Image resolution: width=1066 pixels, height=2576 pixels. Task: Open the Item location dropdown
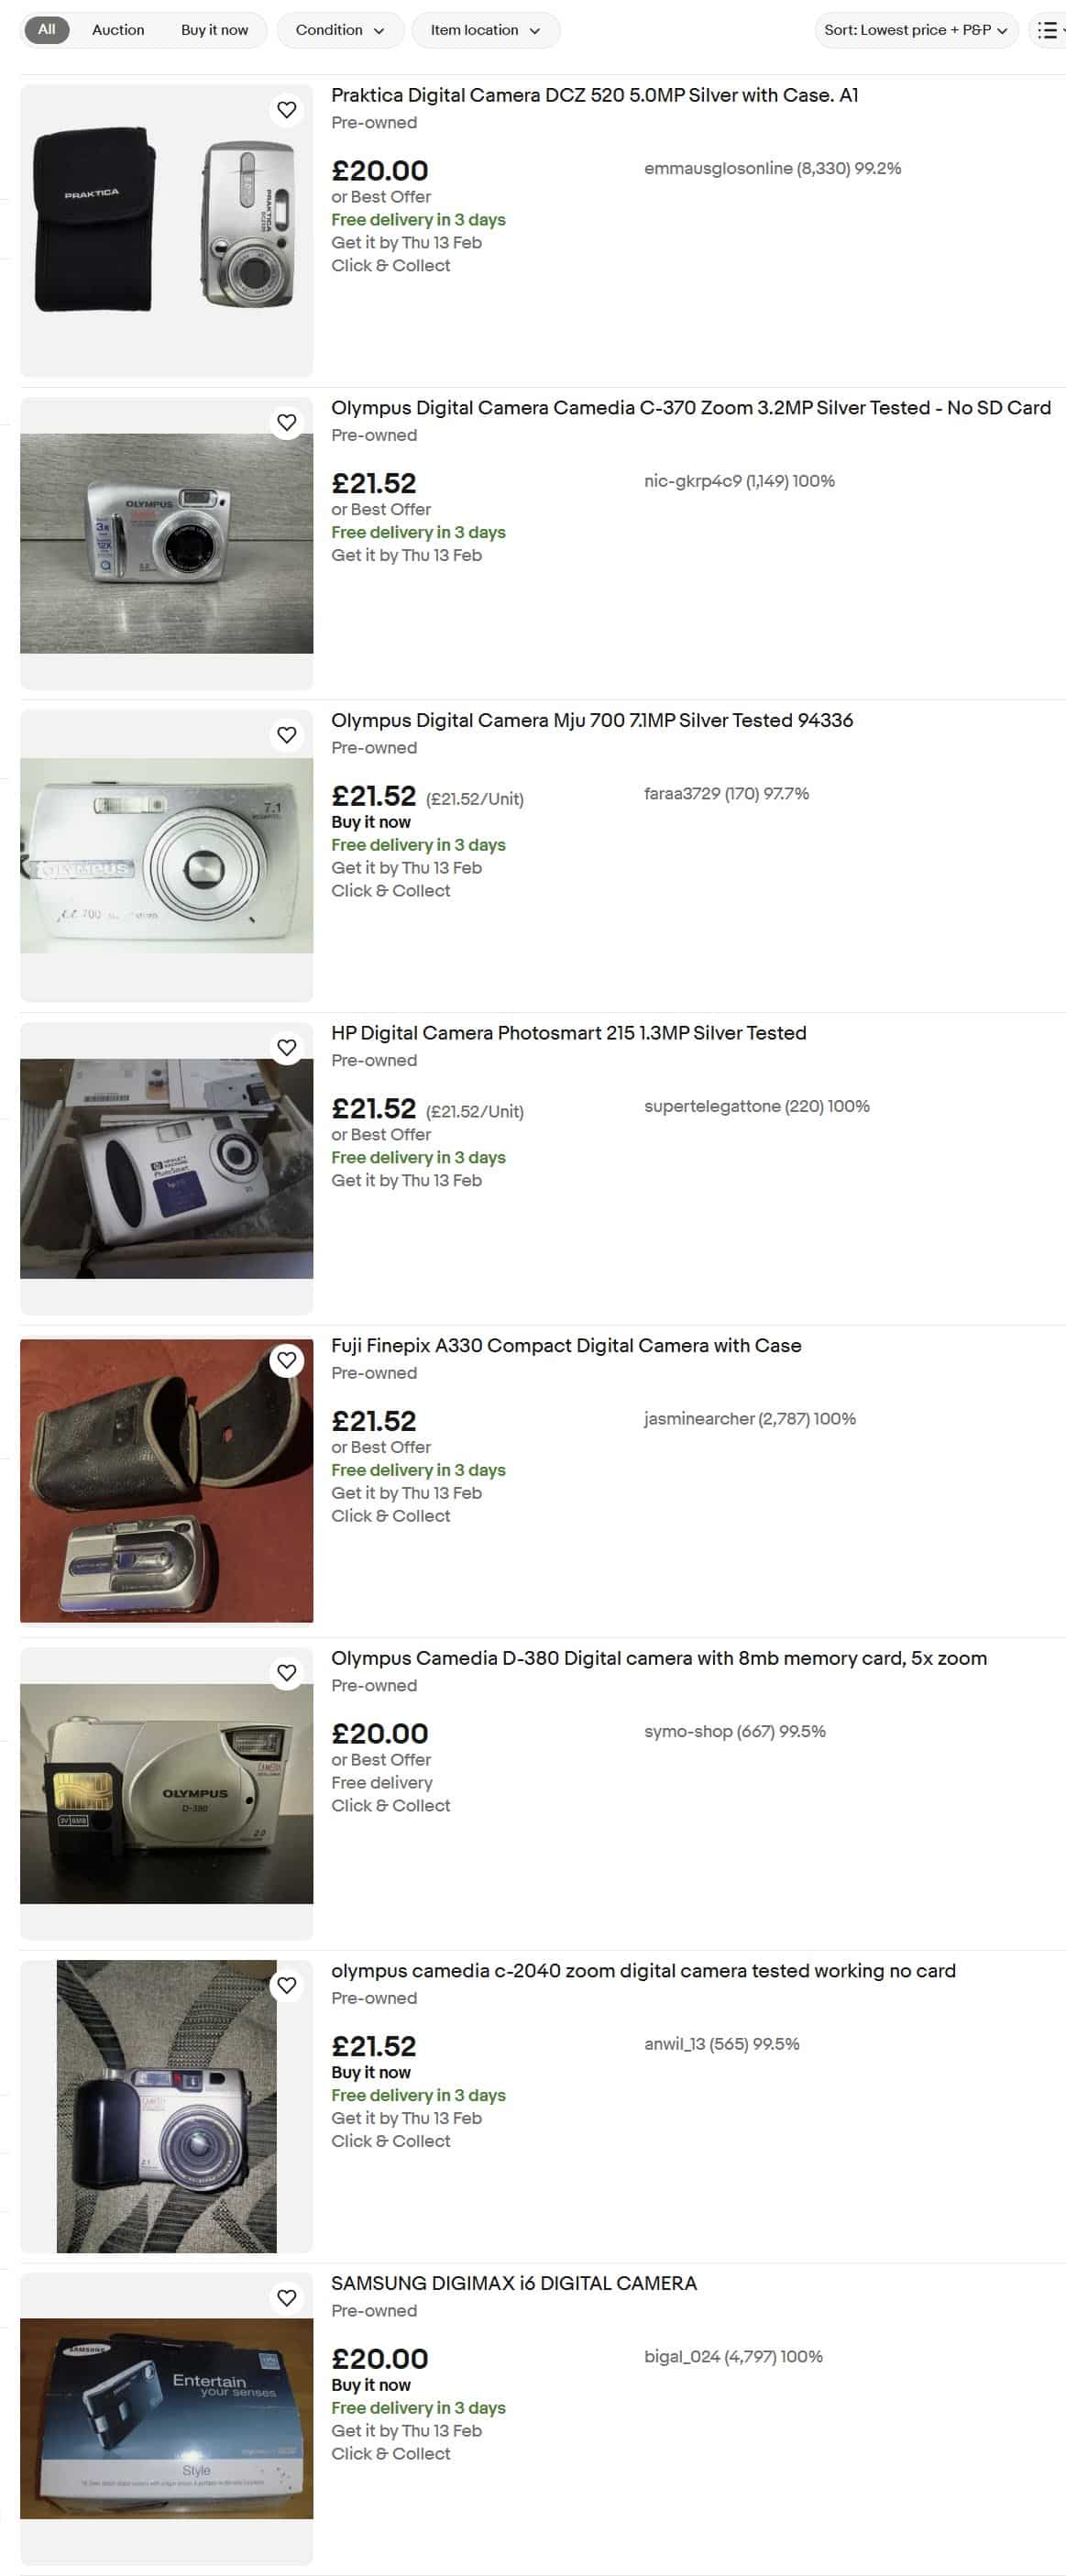[x=485, y=30]
